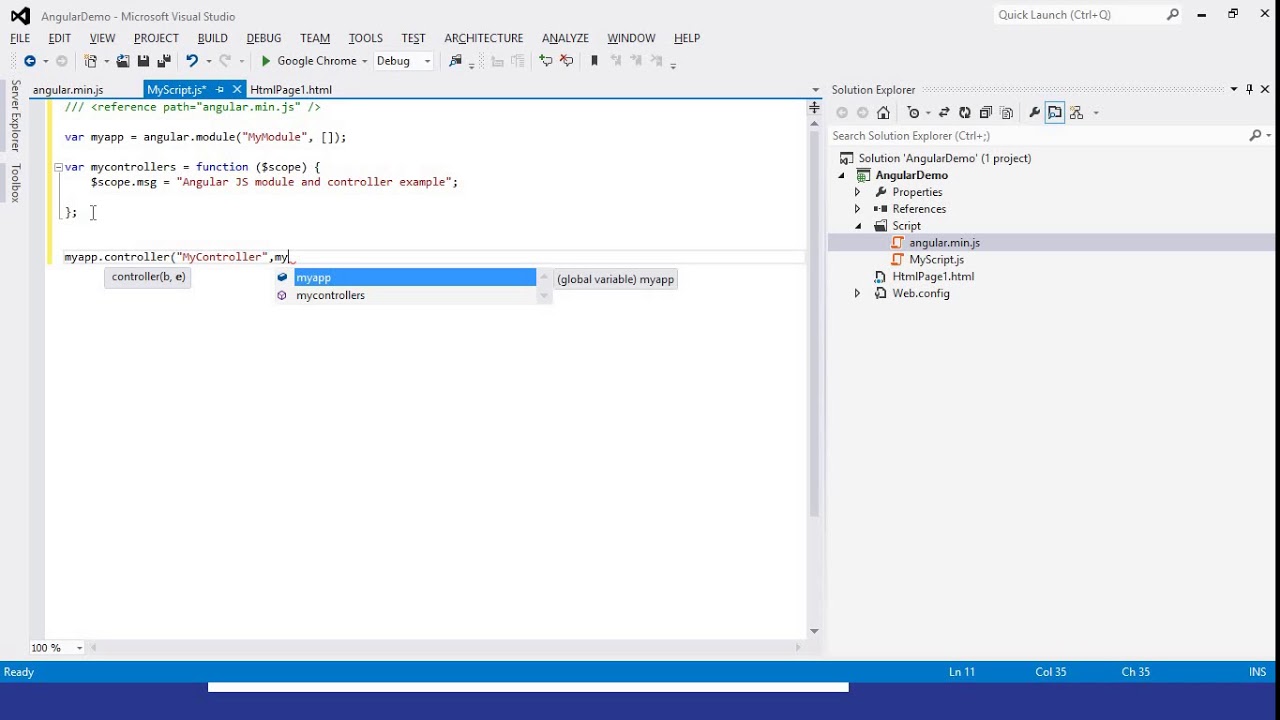Open the Server Explorer side tab
This screenshot has width=1280, height=720.
[x=15, y=116]
